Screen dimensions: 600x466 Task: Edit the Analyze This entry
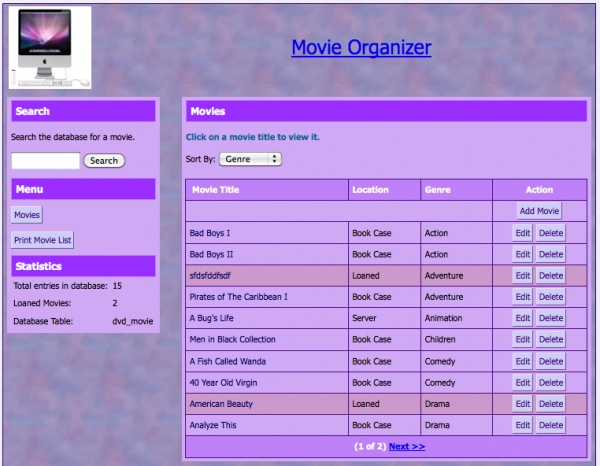tap(522, 425)
